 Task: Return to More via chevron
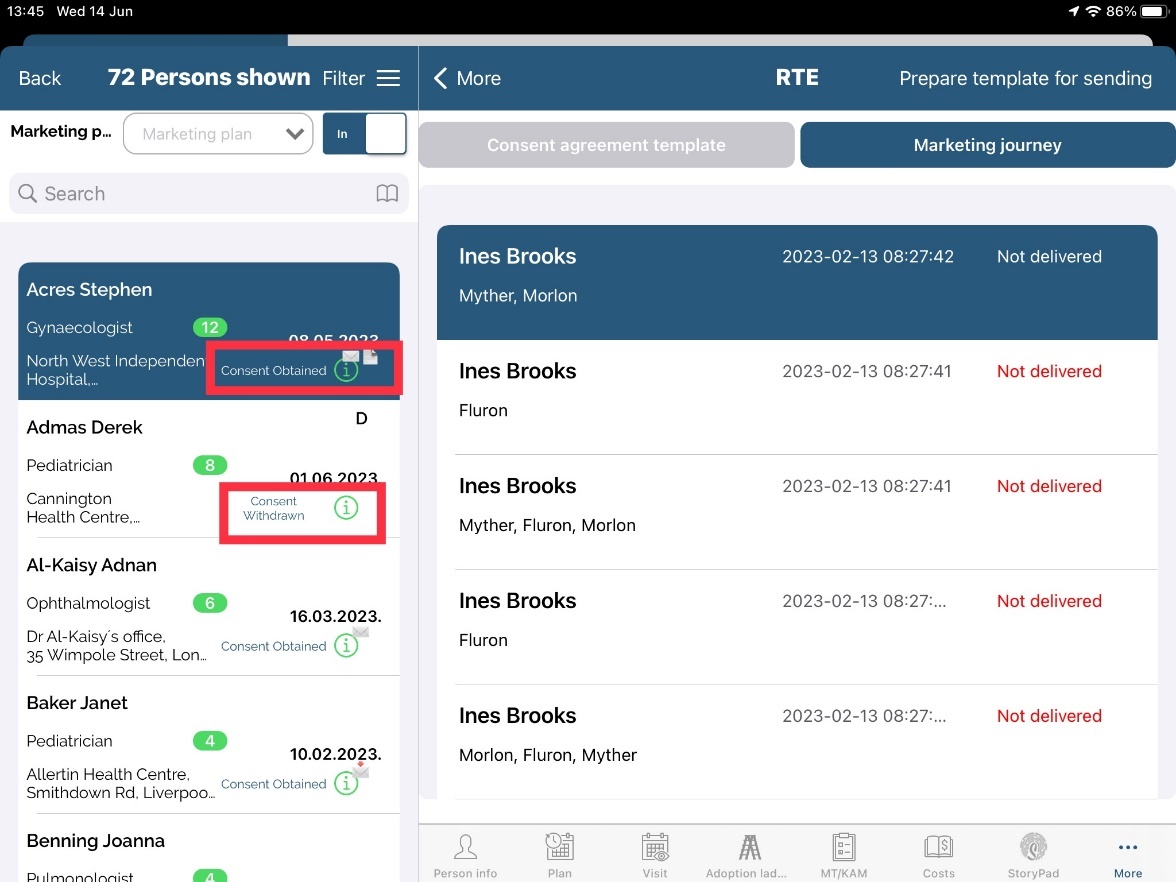coord(466,78)
